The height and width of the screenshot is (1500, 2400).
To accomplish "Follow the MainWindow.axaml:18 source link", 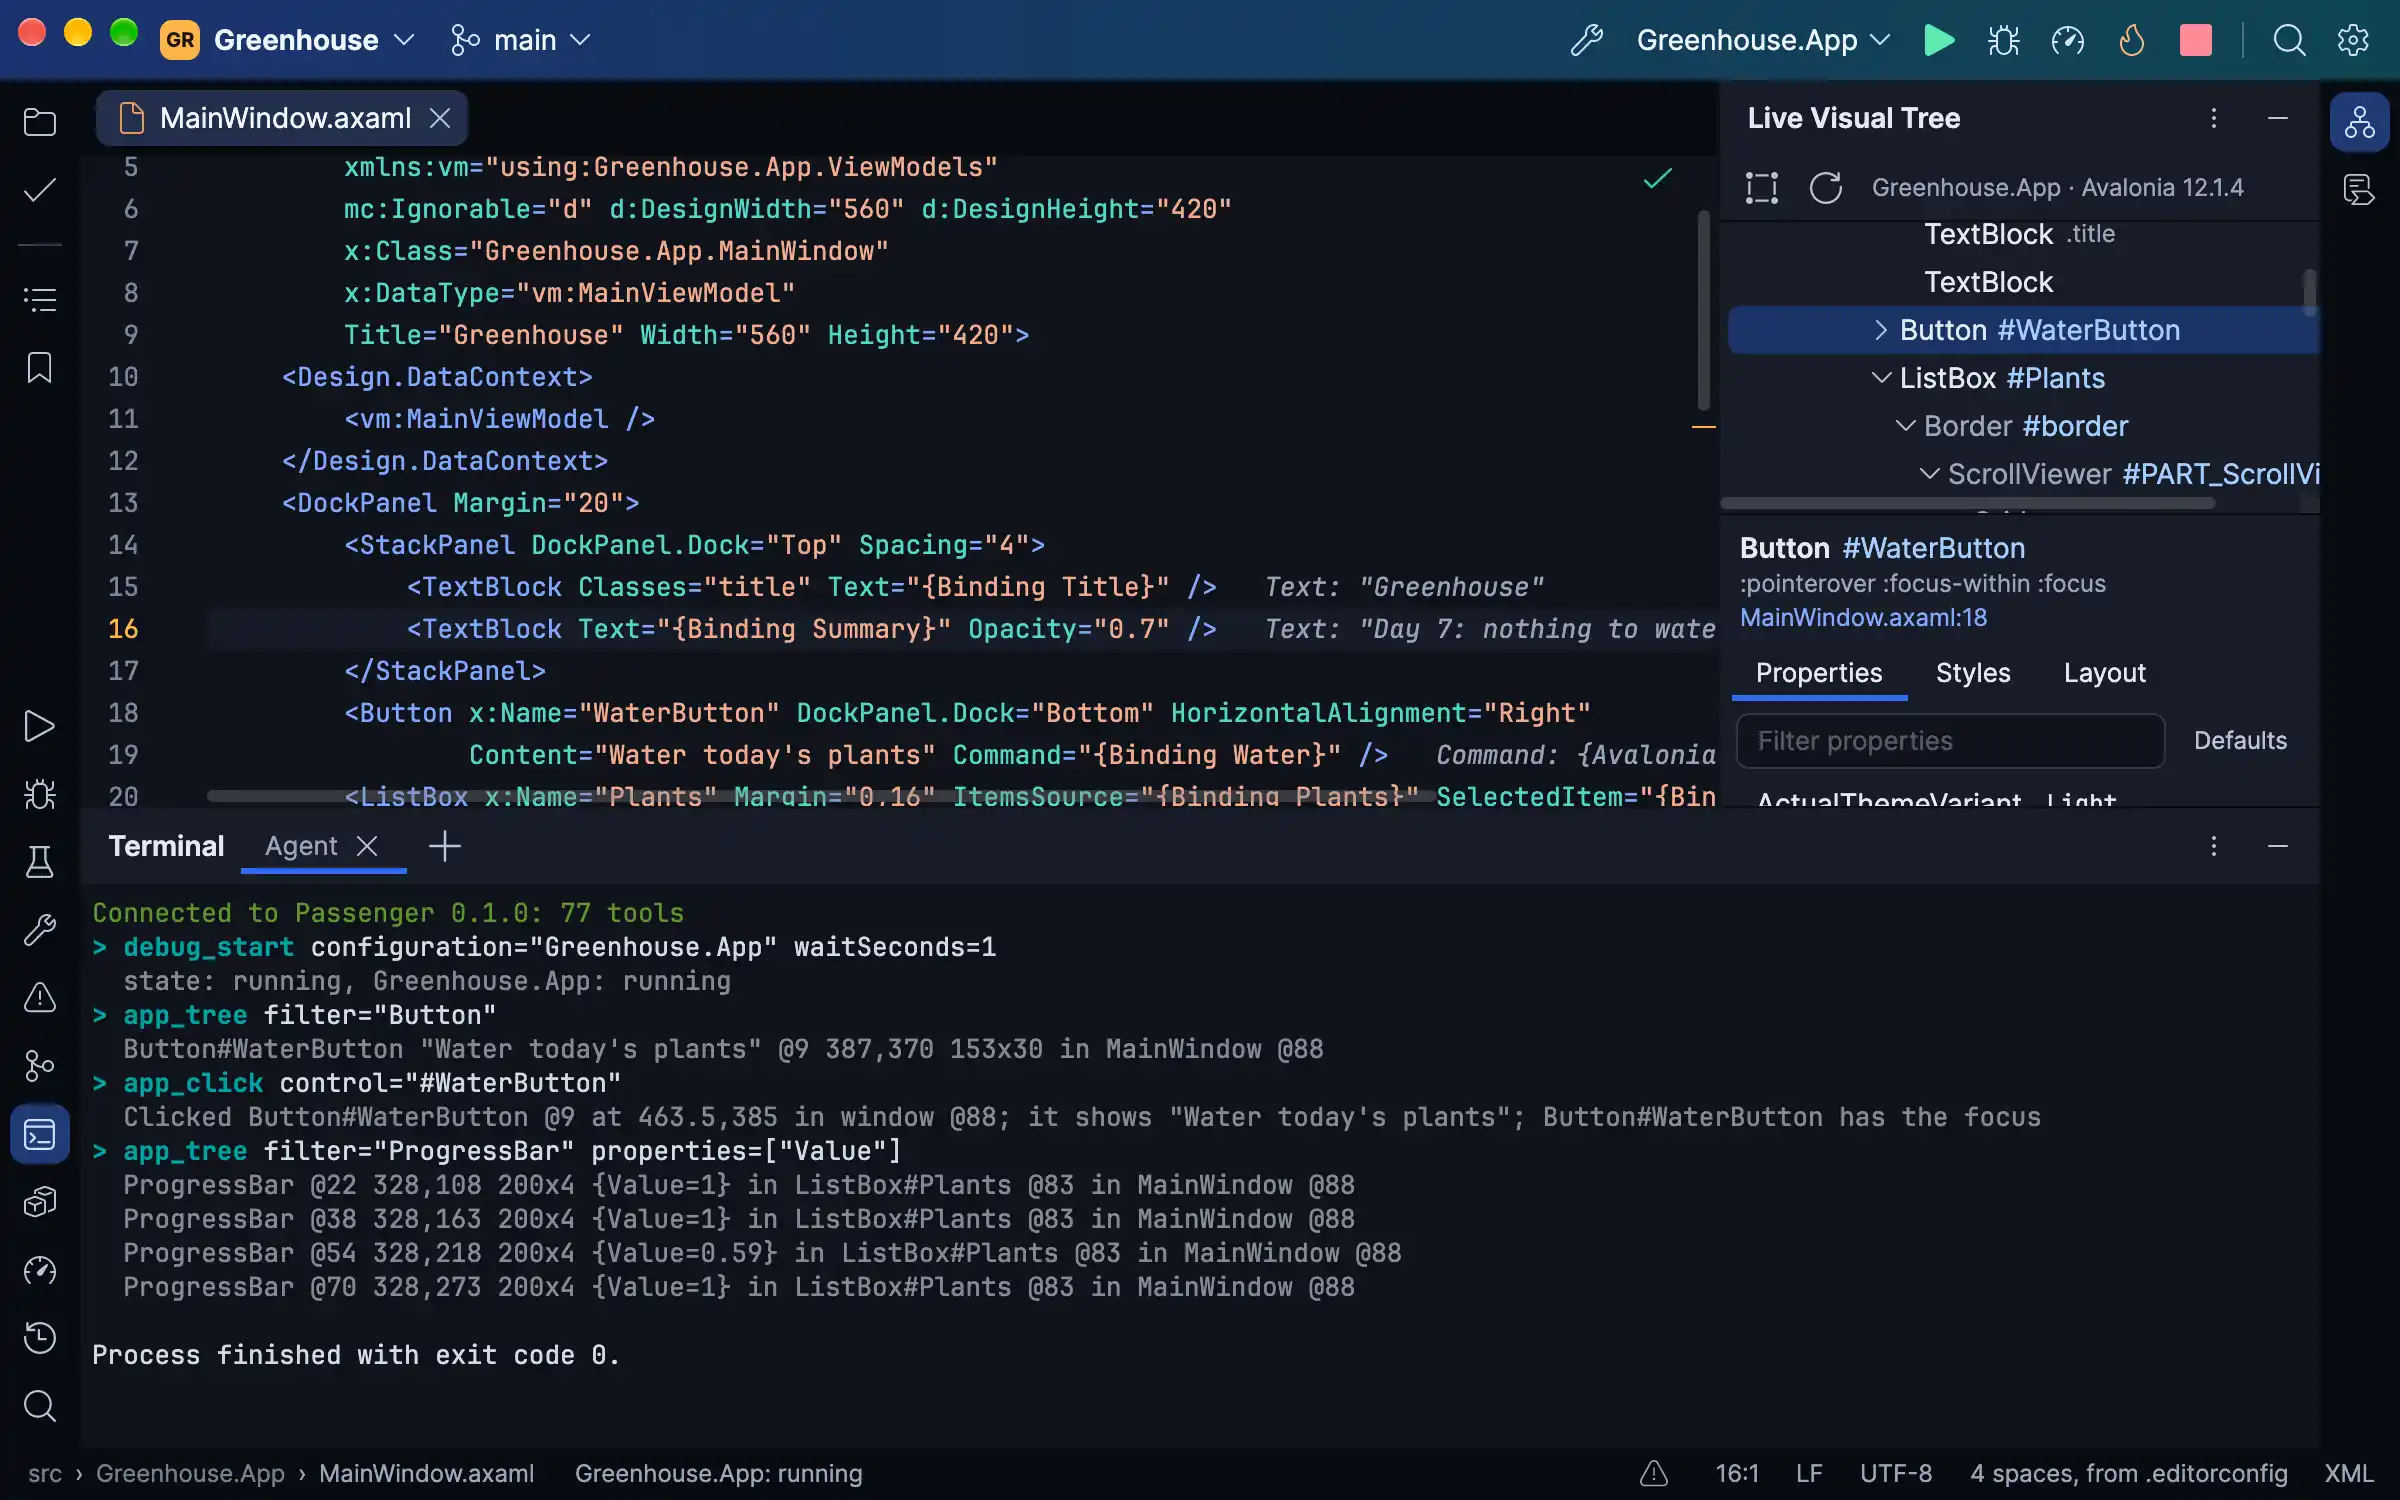I will coord(1863,617).
